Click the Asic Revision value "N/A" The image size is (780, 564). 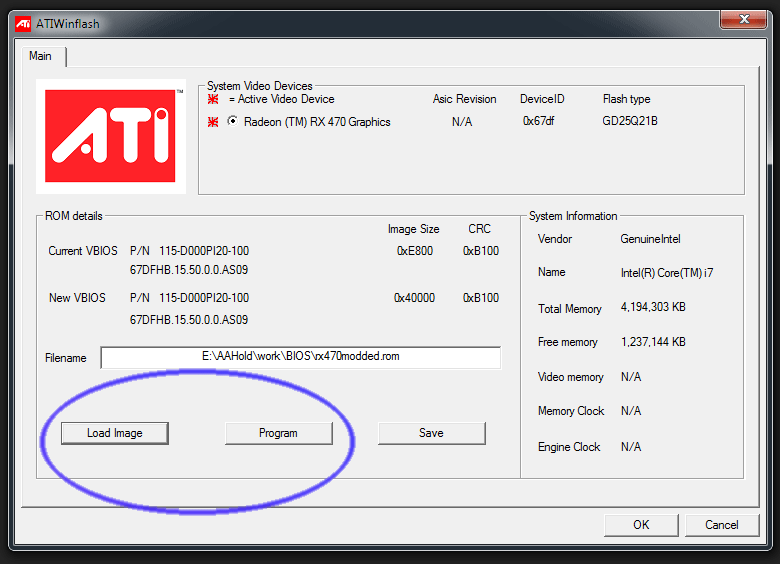tap(462, 122)
